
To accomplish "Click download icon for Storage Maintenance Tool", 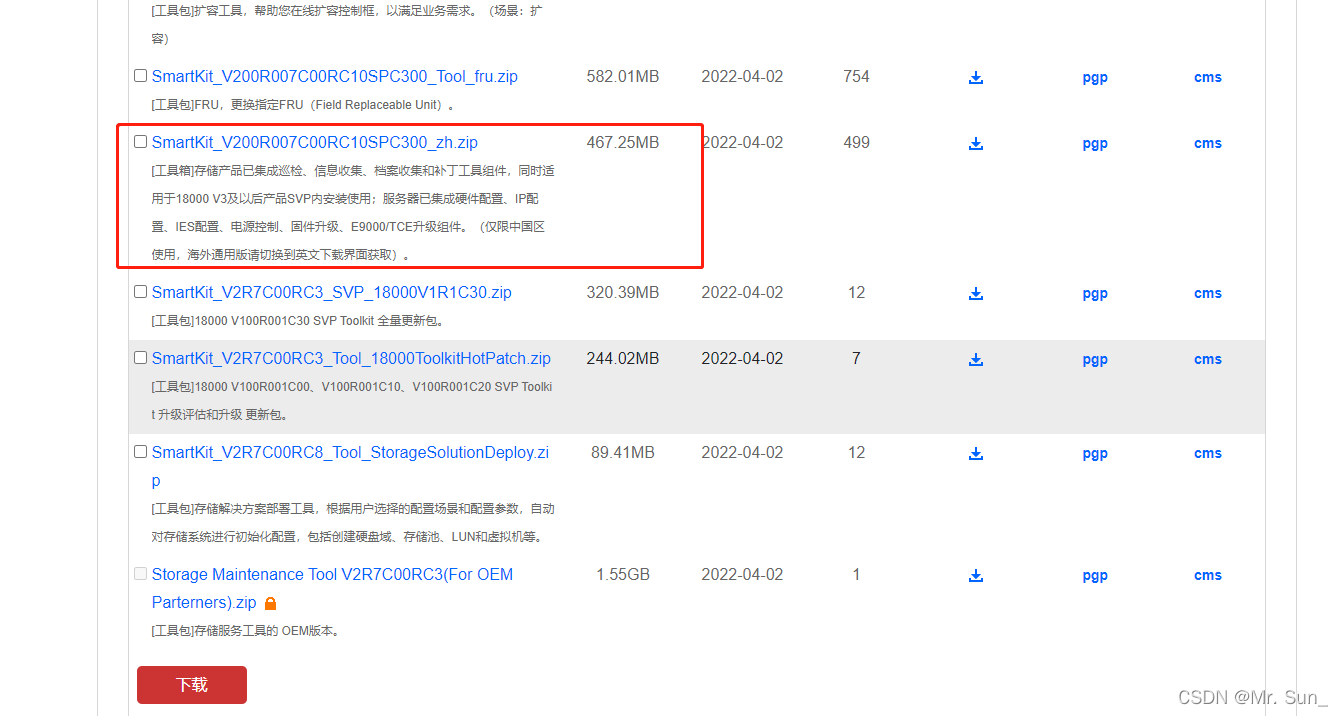I will coord(976,575).
